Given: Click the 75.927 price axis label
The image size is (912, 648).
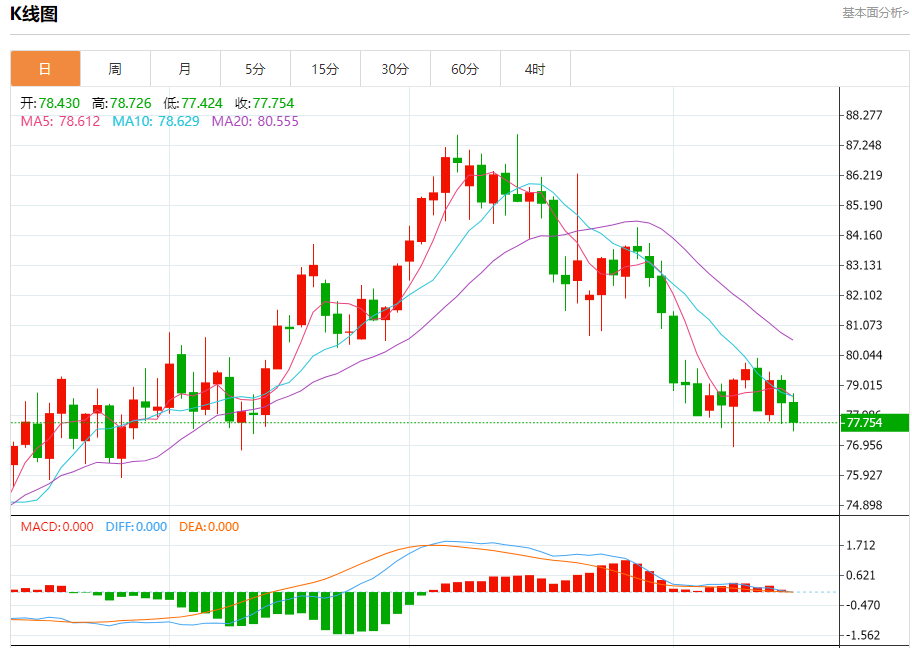Looking at the screenshot, I should [864, 475].
